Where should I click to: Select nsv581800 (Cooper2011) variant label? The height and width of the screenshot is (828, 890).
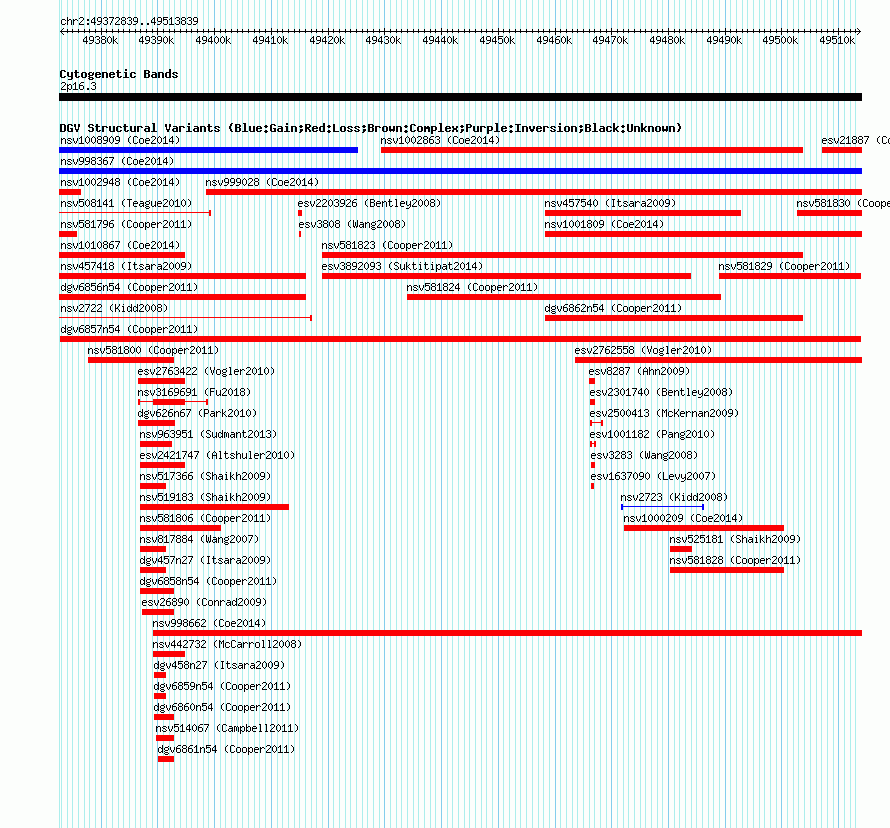point(153,350)
